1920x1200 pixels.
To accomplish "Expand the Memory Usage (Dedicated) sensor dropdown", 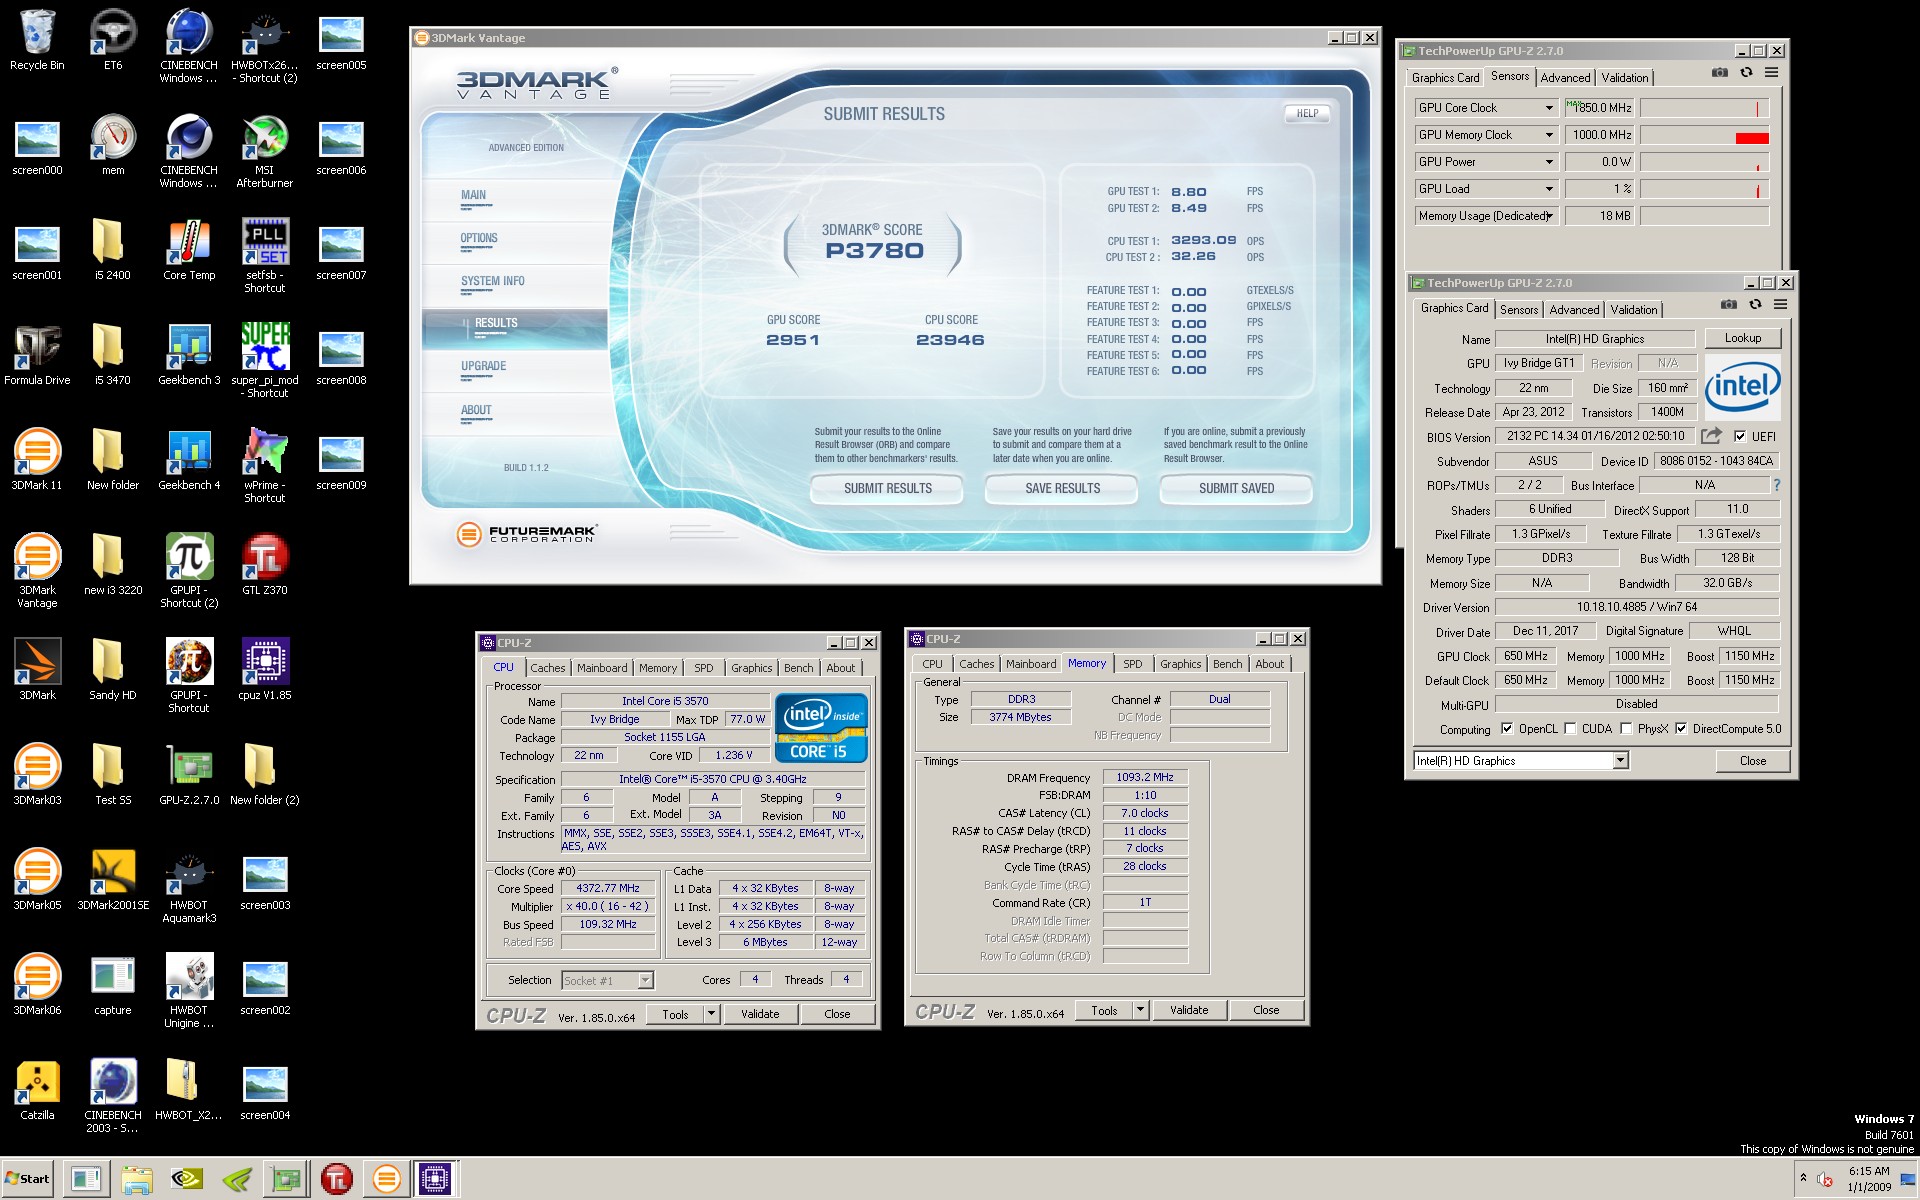I will [1549, 216].
